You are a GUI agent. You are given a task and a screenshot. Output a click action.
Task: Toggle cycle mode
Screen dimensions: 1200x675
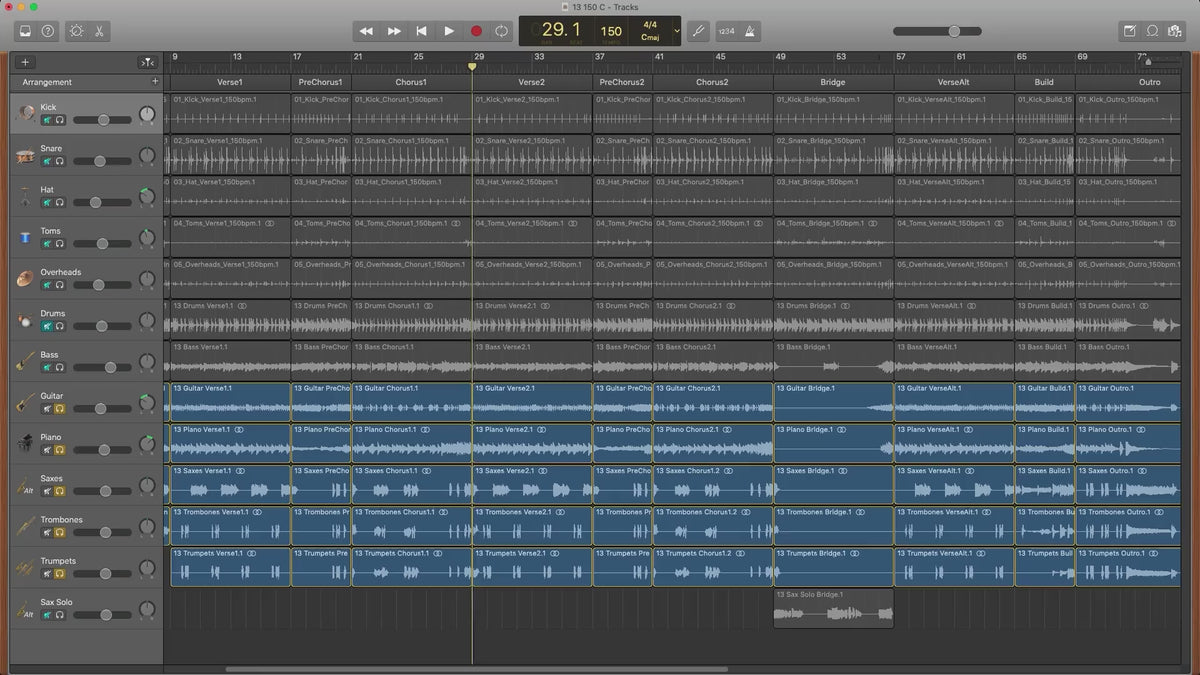(501, 31)
